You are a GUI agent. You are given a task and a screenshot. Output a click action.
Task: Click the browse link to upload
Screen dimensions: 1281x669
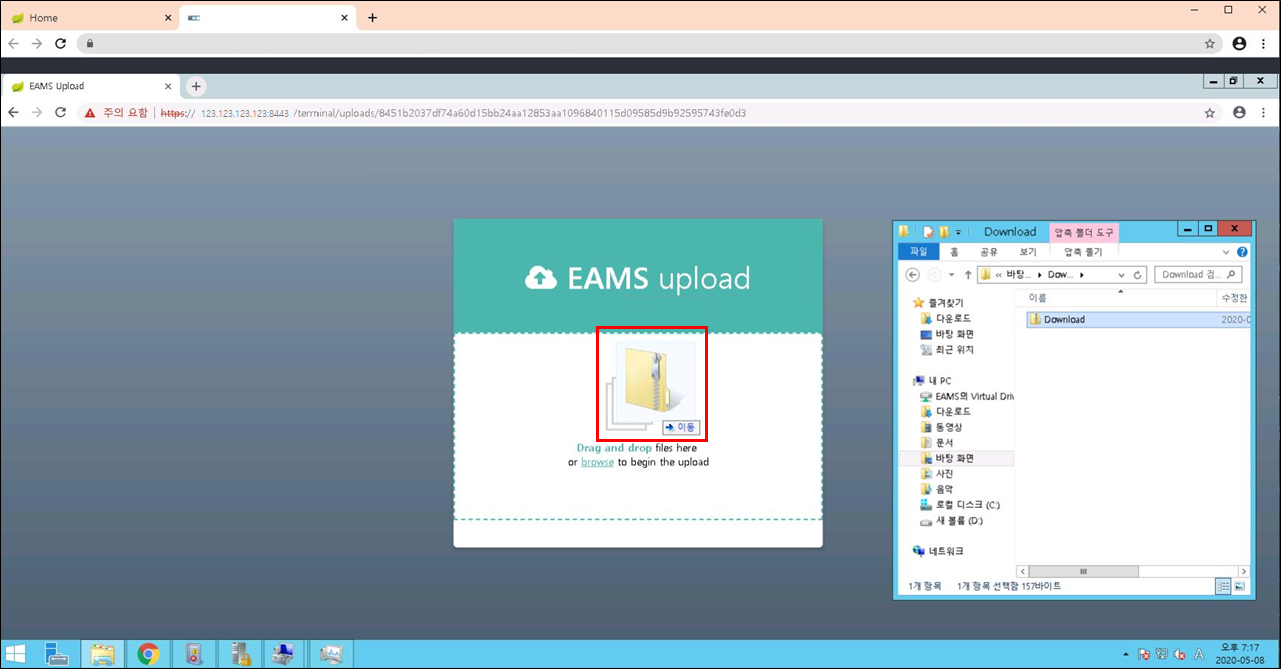point(597,462)
